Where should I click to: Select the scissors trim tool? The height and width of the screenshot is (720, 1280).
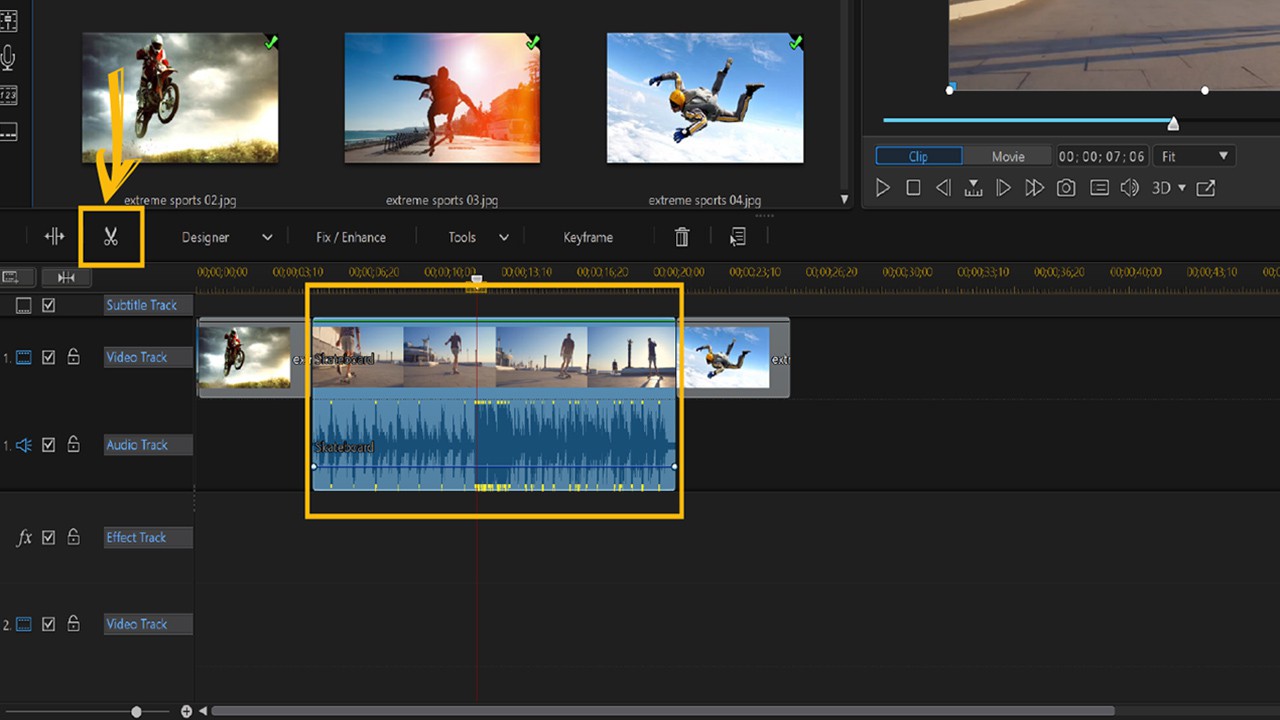coord(111,237)
